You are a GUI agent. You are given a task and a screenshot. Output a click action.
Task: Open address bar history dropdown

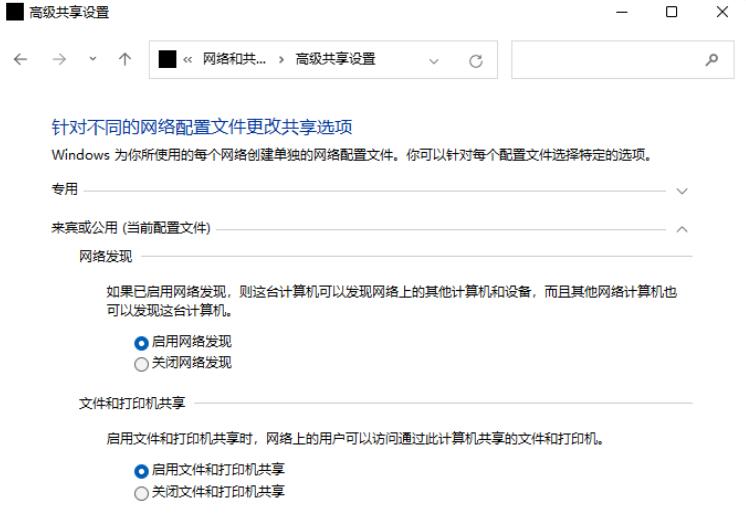pyautogui.click(x=433, y=61)
